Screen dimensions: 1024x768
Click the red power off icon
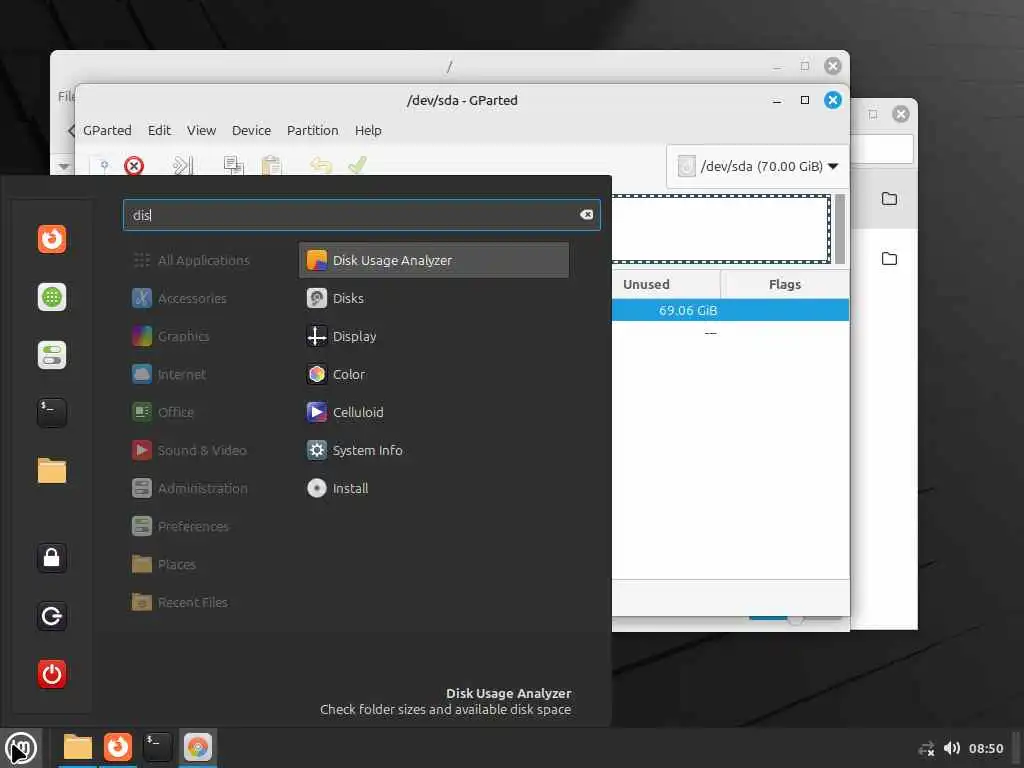tap(52, 674)
